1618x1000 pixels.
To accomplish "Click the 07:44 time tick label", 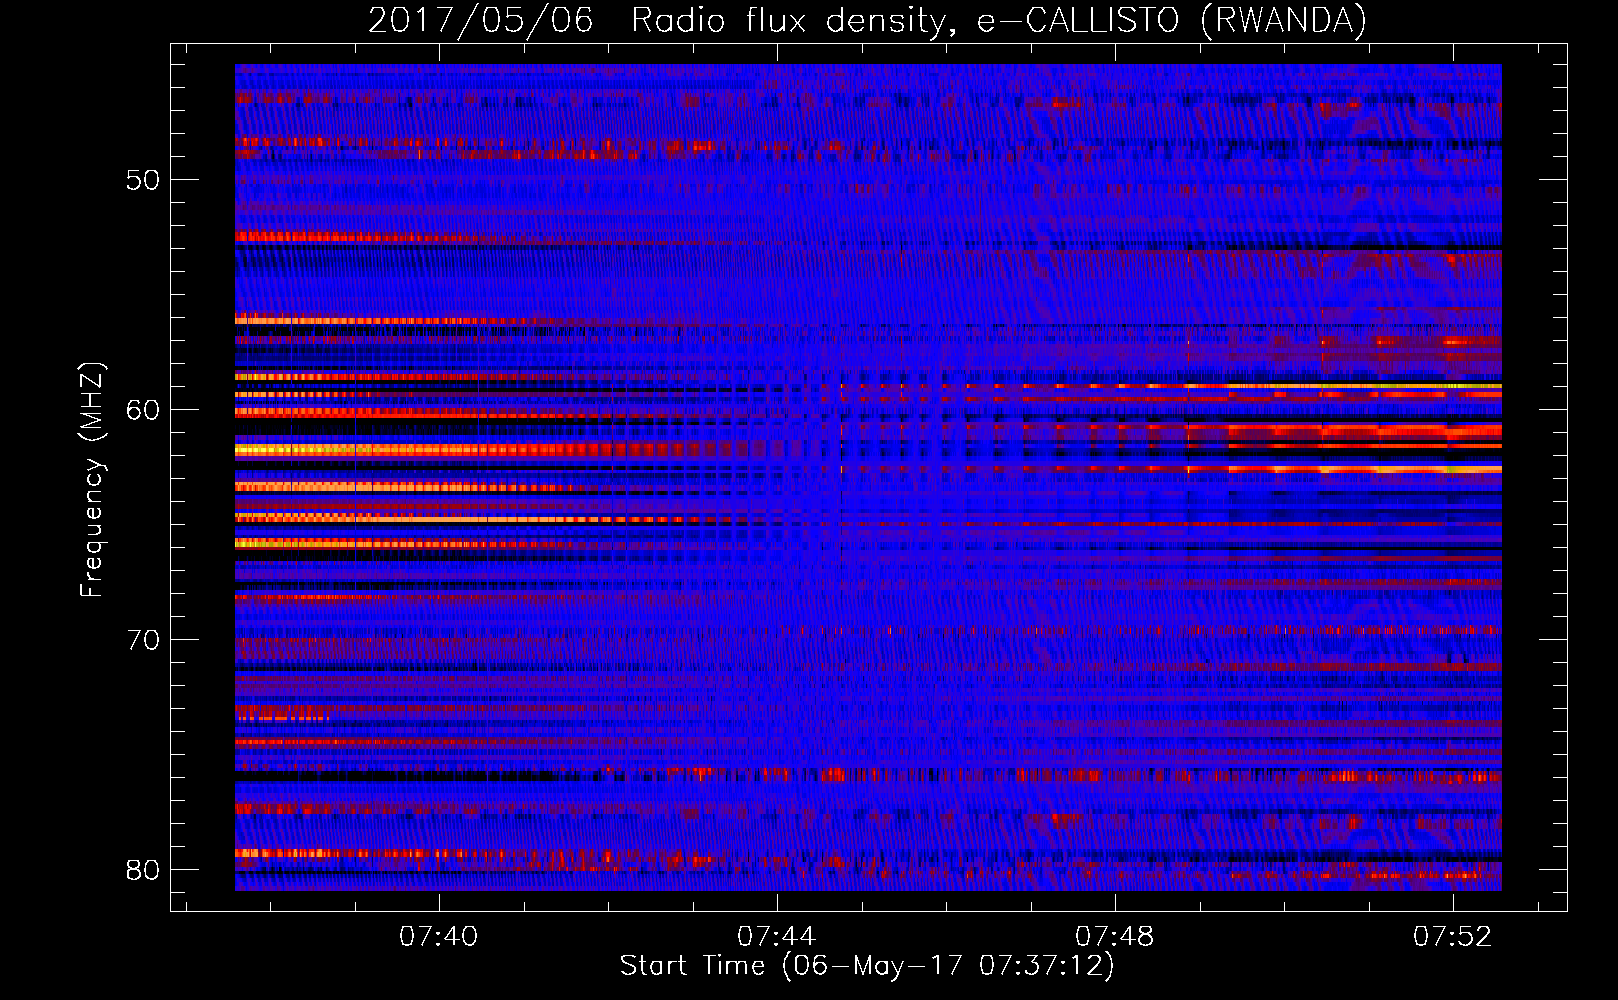I will pyautogui.click(x=777, y=936).
